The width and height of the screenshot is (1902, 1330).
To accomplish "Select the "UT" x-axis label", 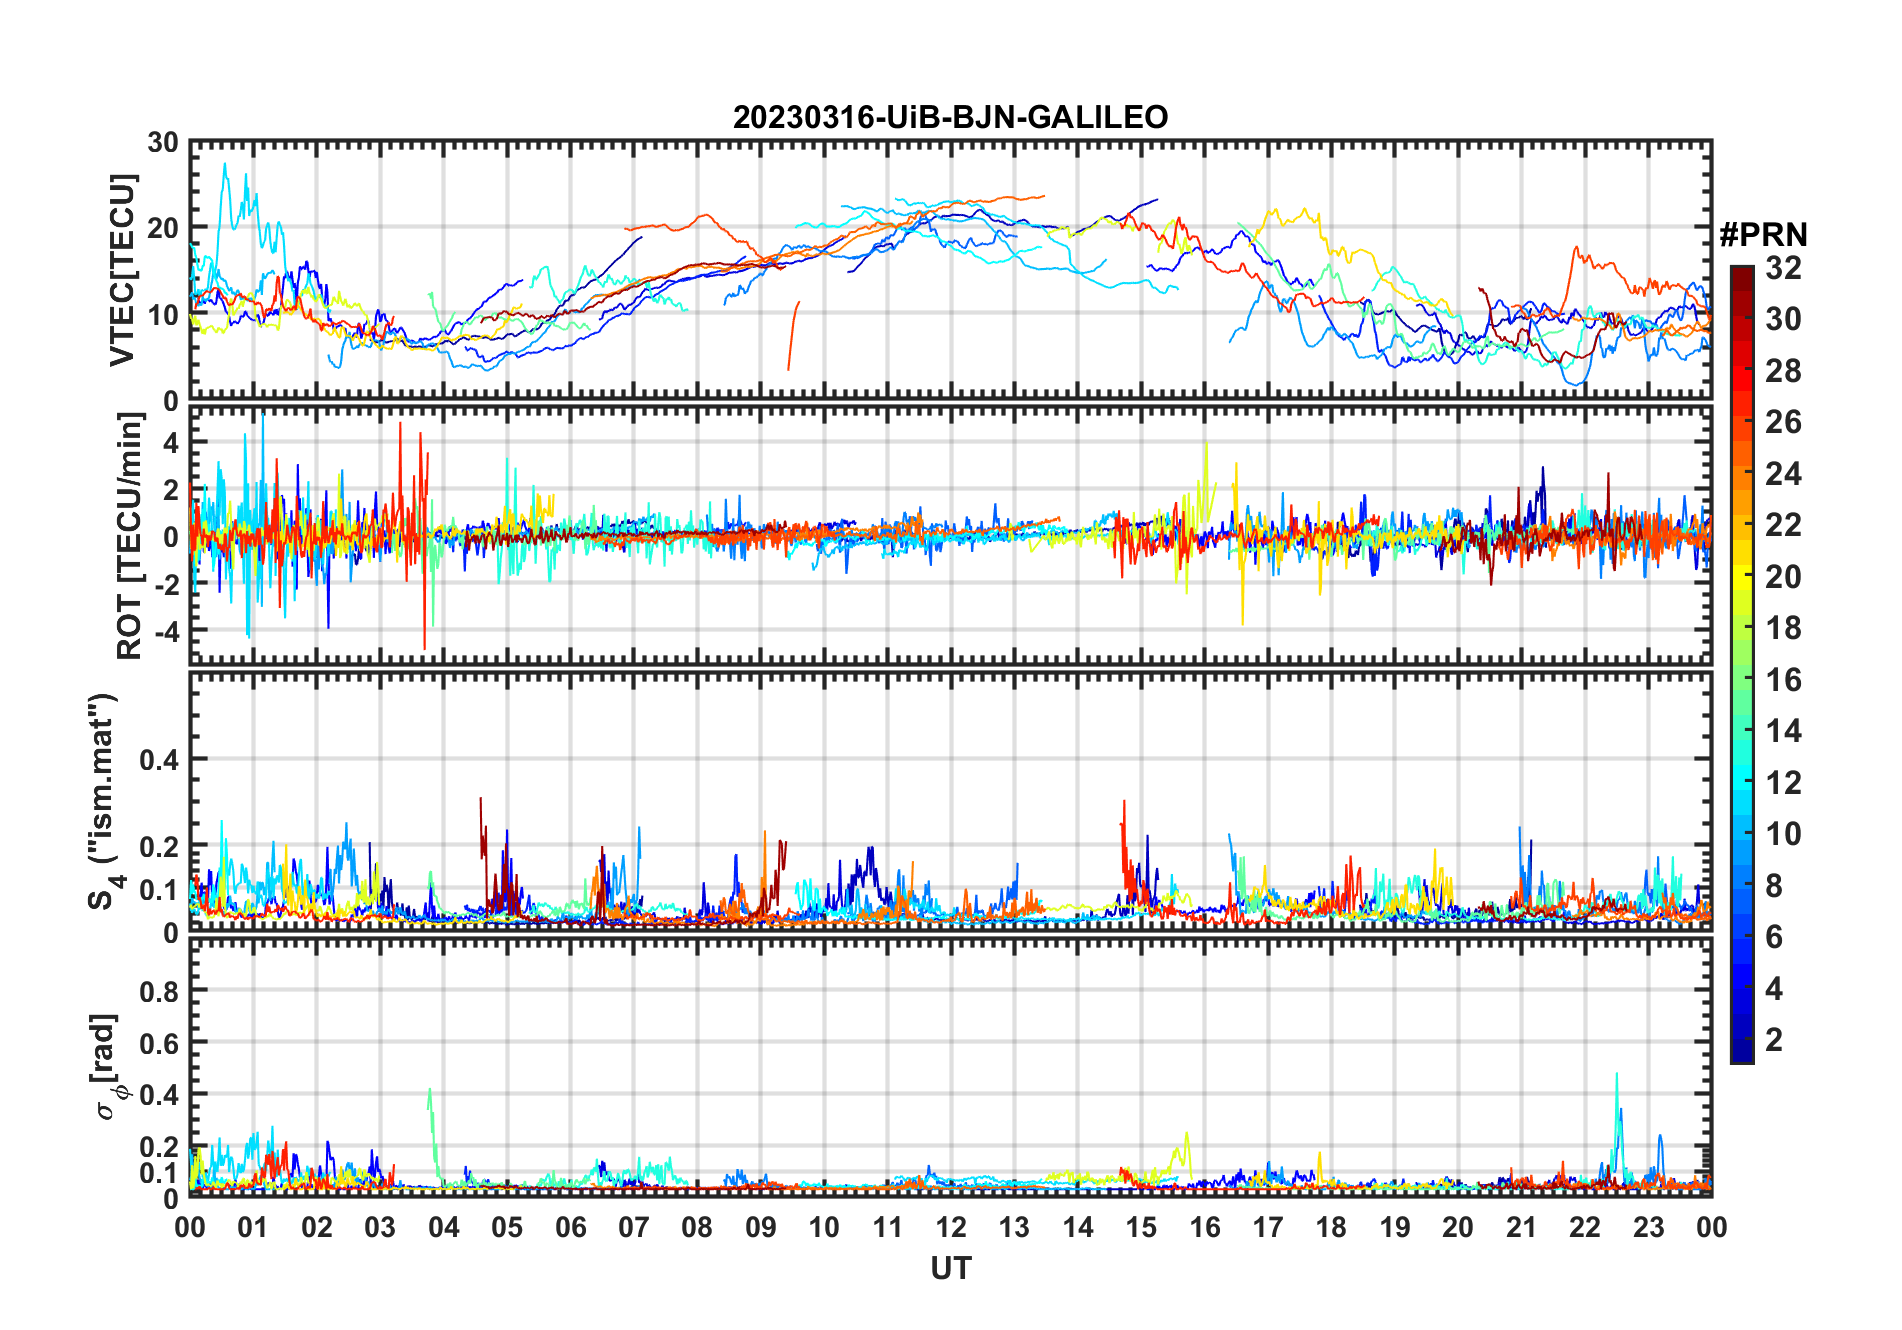I will pos(950,1268).
